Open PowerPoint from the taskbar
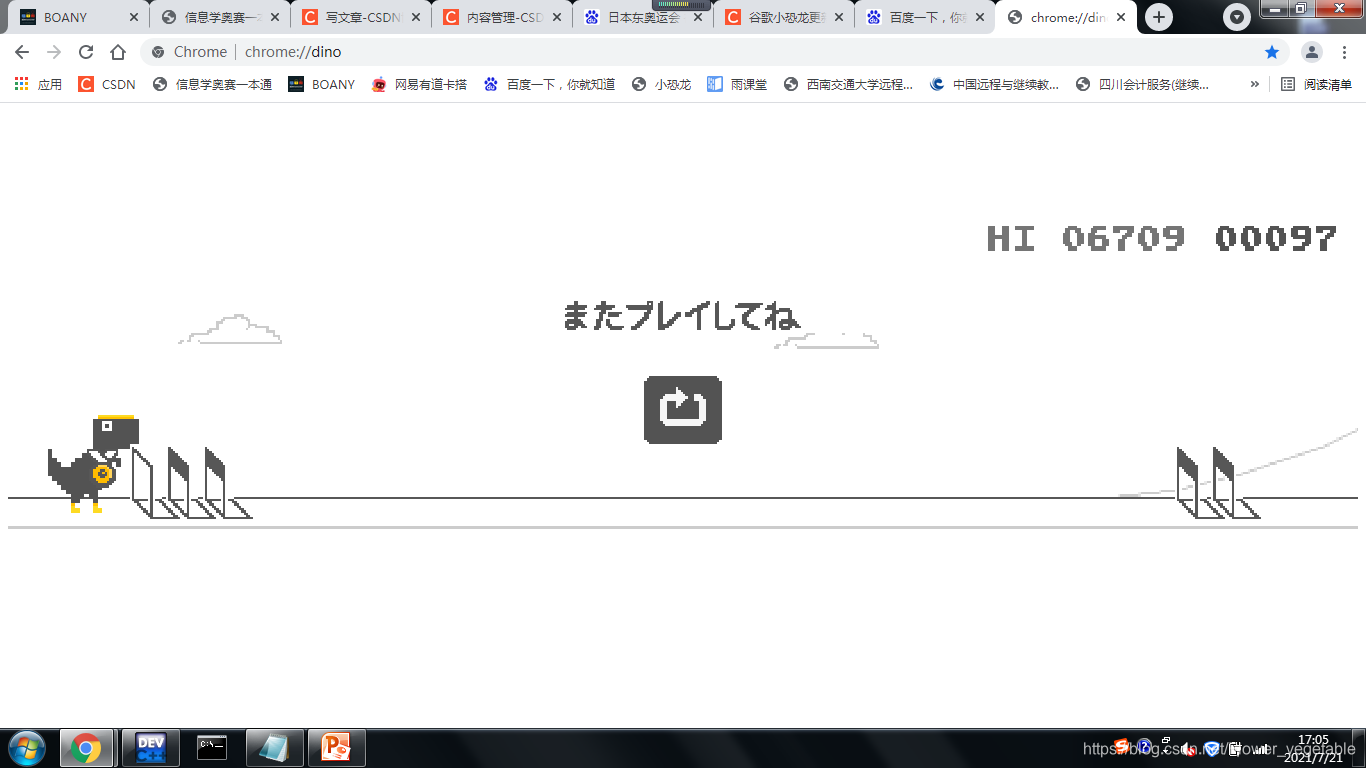Screen dimensions: 1366x768 coord(337,748)
